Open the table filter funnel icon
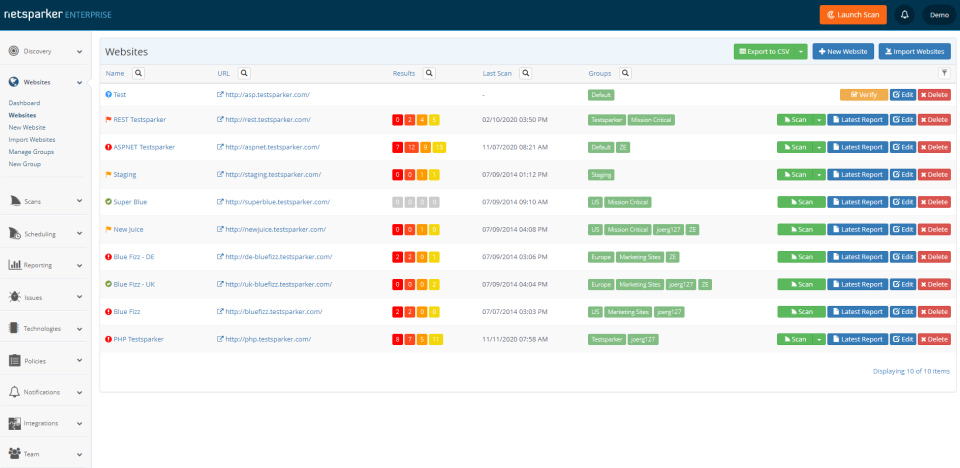960x468 pixels. [x=945, y=74]
